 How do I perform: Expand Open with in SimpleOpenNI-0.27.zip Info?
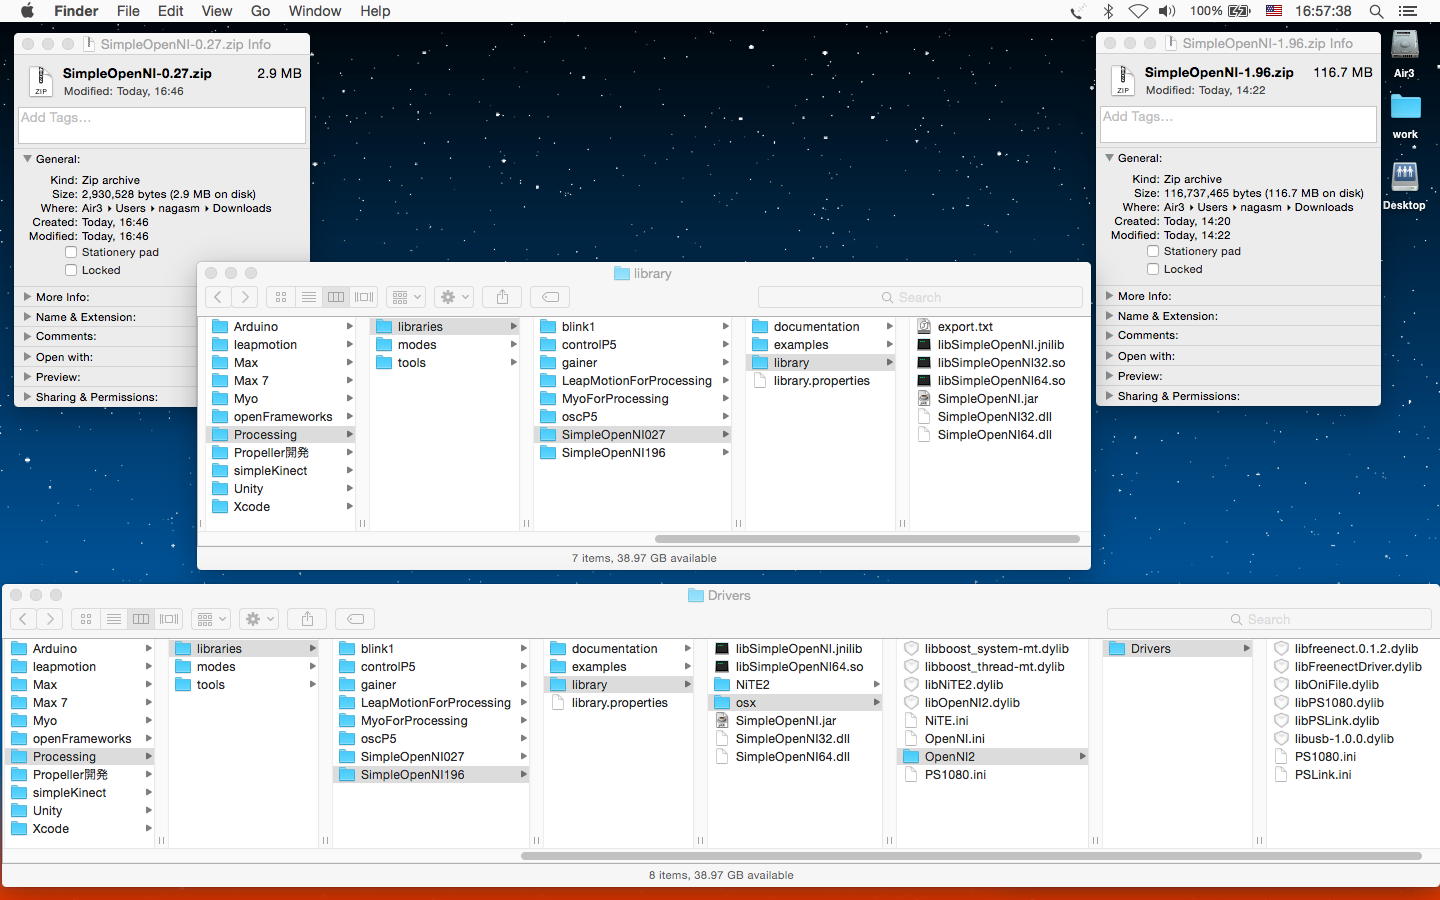pos(28,357)
